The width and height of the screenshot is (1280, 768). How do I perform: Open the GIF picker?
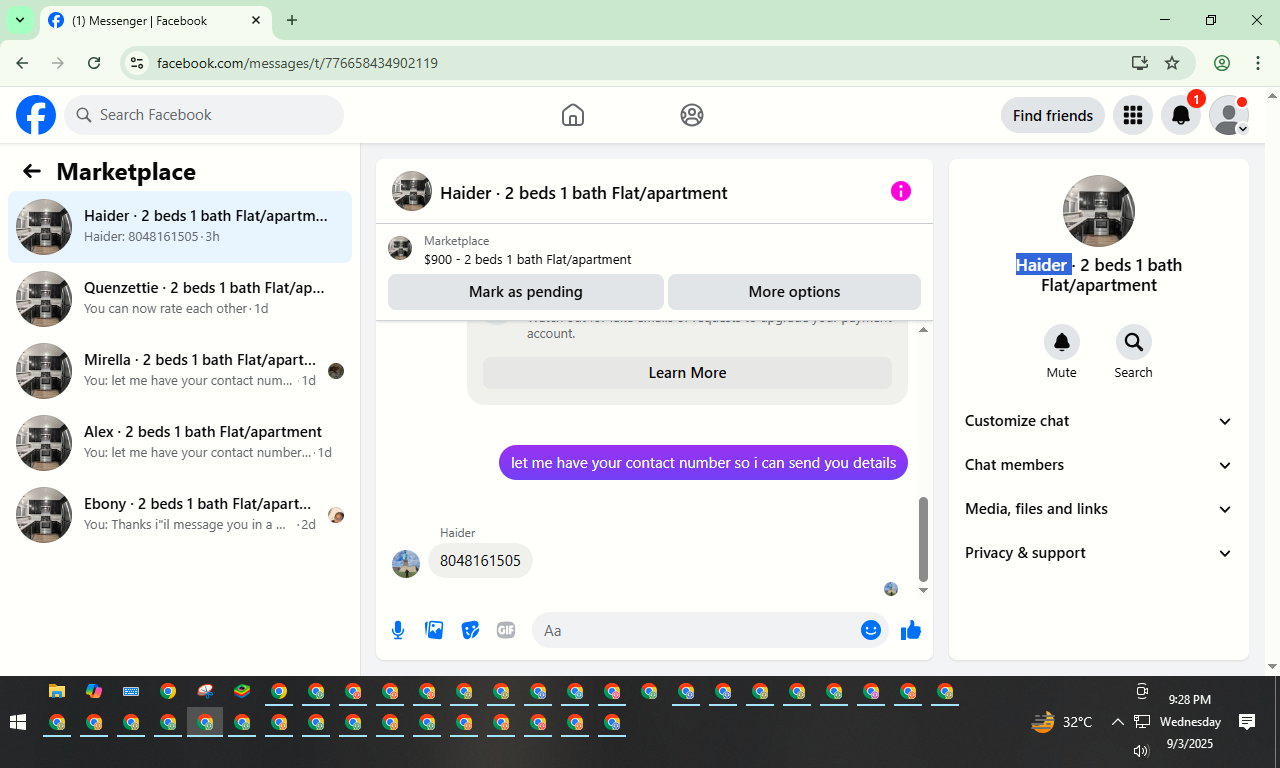[x=506, y=630]
